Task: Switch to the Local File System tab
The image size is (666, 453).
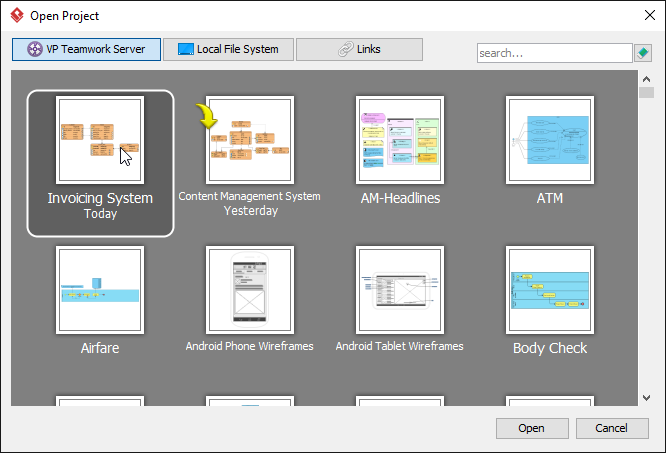Action: pyautogui.click(x=229, y=49)
